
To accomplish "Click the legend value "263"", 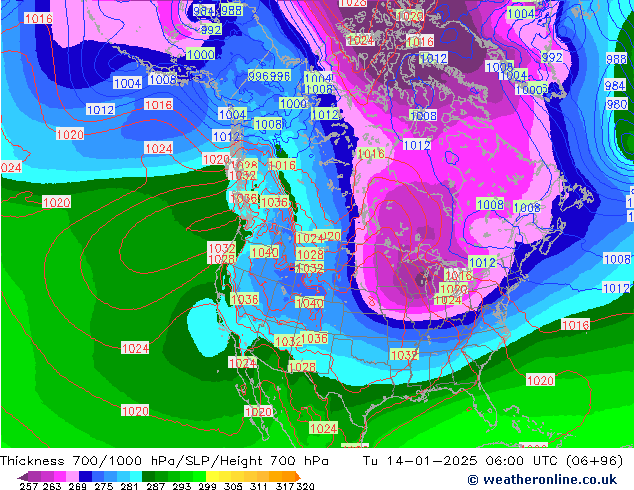I will (x=52, y=486).
